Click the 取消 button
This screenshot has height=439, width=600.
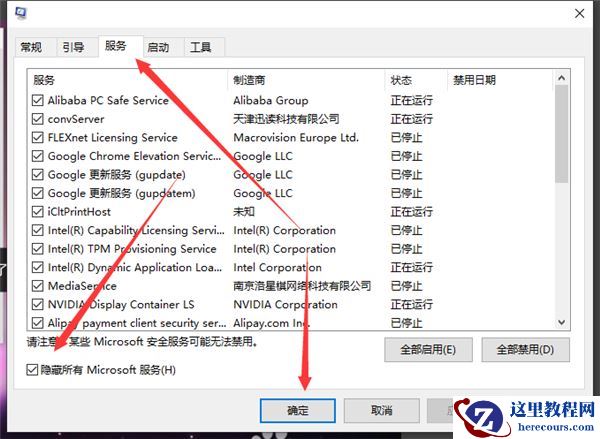click(x=382, y=411)
